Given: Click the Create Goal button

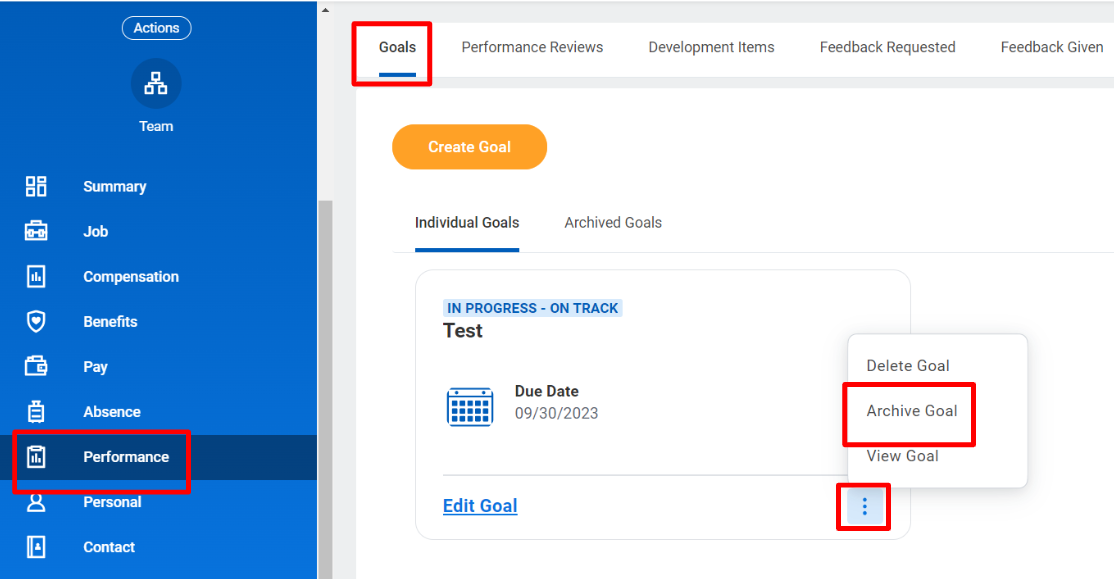Looking at the screenshot, I should [x=469, y=146].
